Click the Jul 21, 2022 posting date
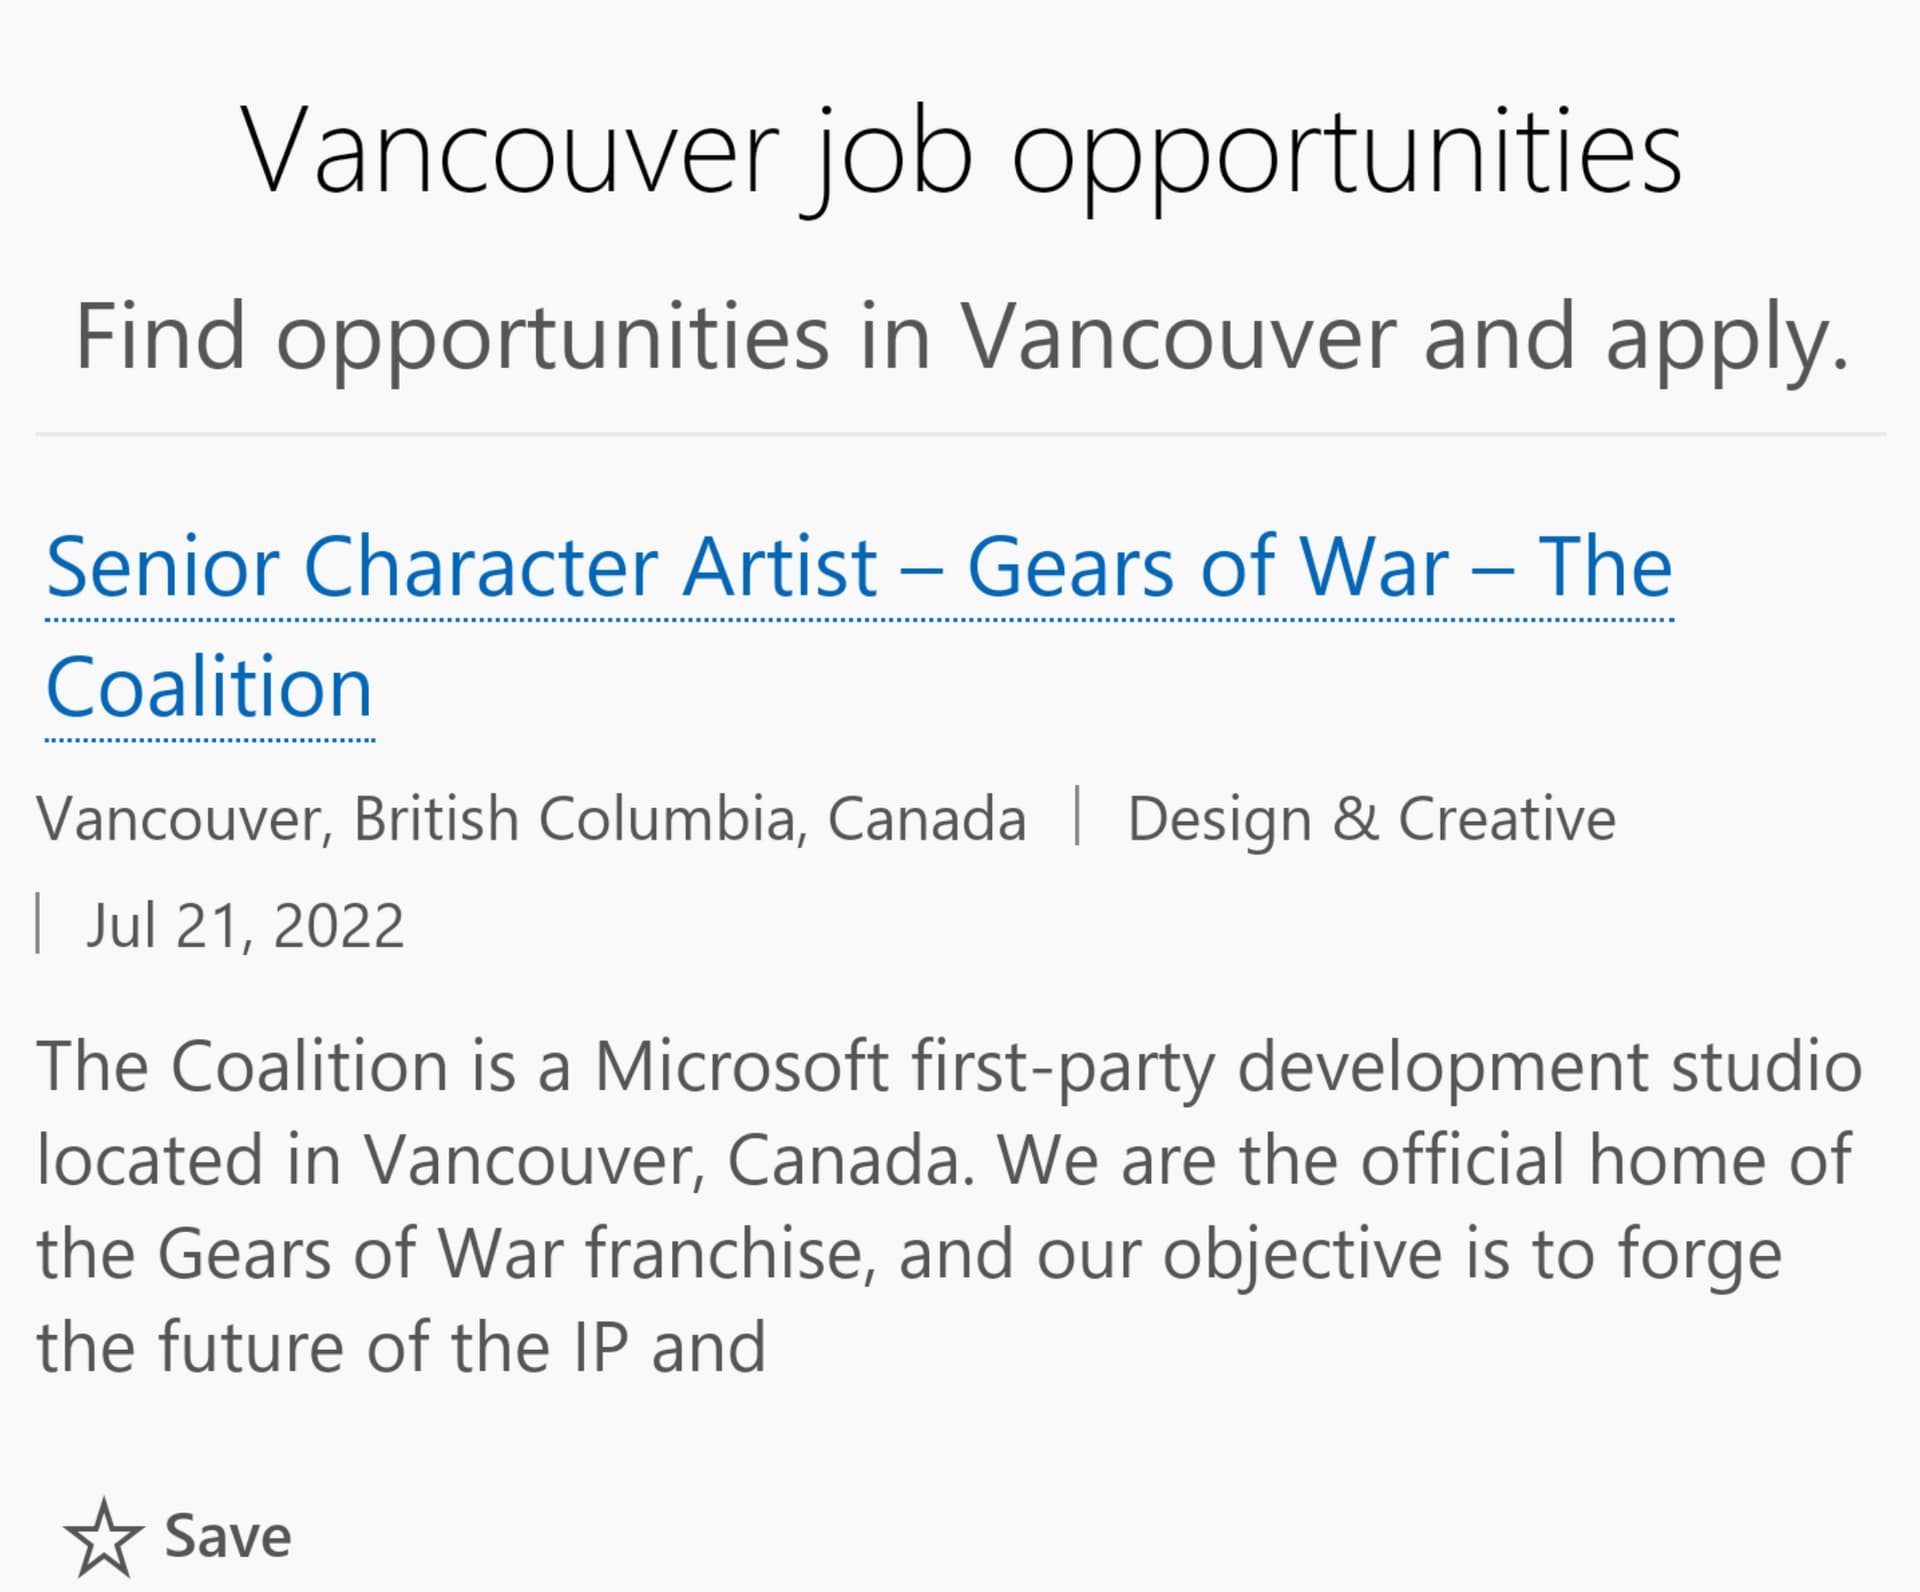Image resolution: width=1920 pixels, height=1592 pixels. point(245,926)
